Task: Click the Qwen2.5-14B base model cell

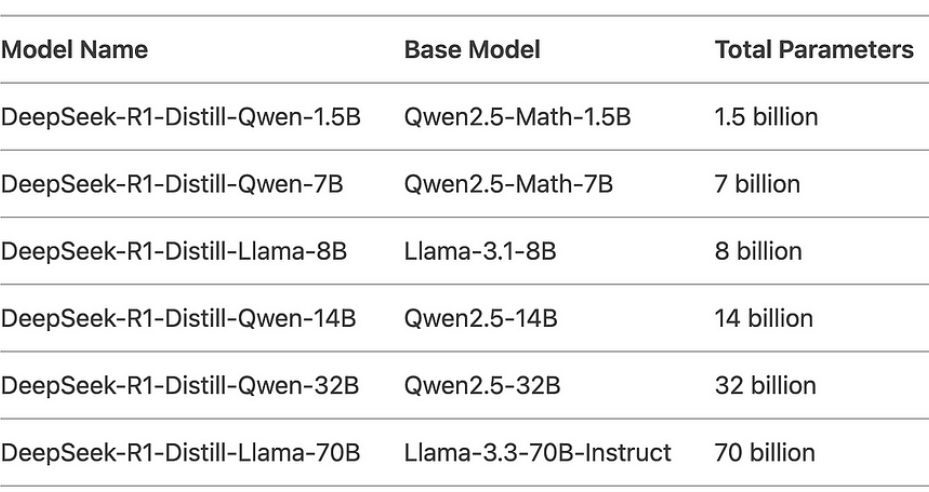Action: 481,318
